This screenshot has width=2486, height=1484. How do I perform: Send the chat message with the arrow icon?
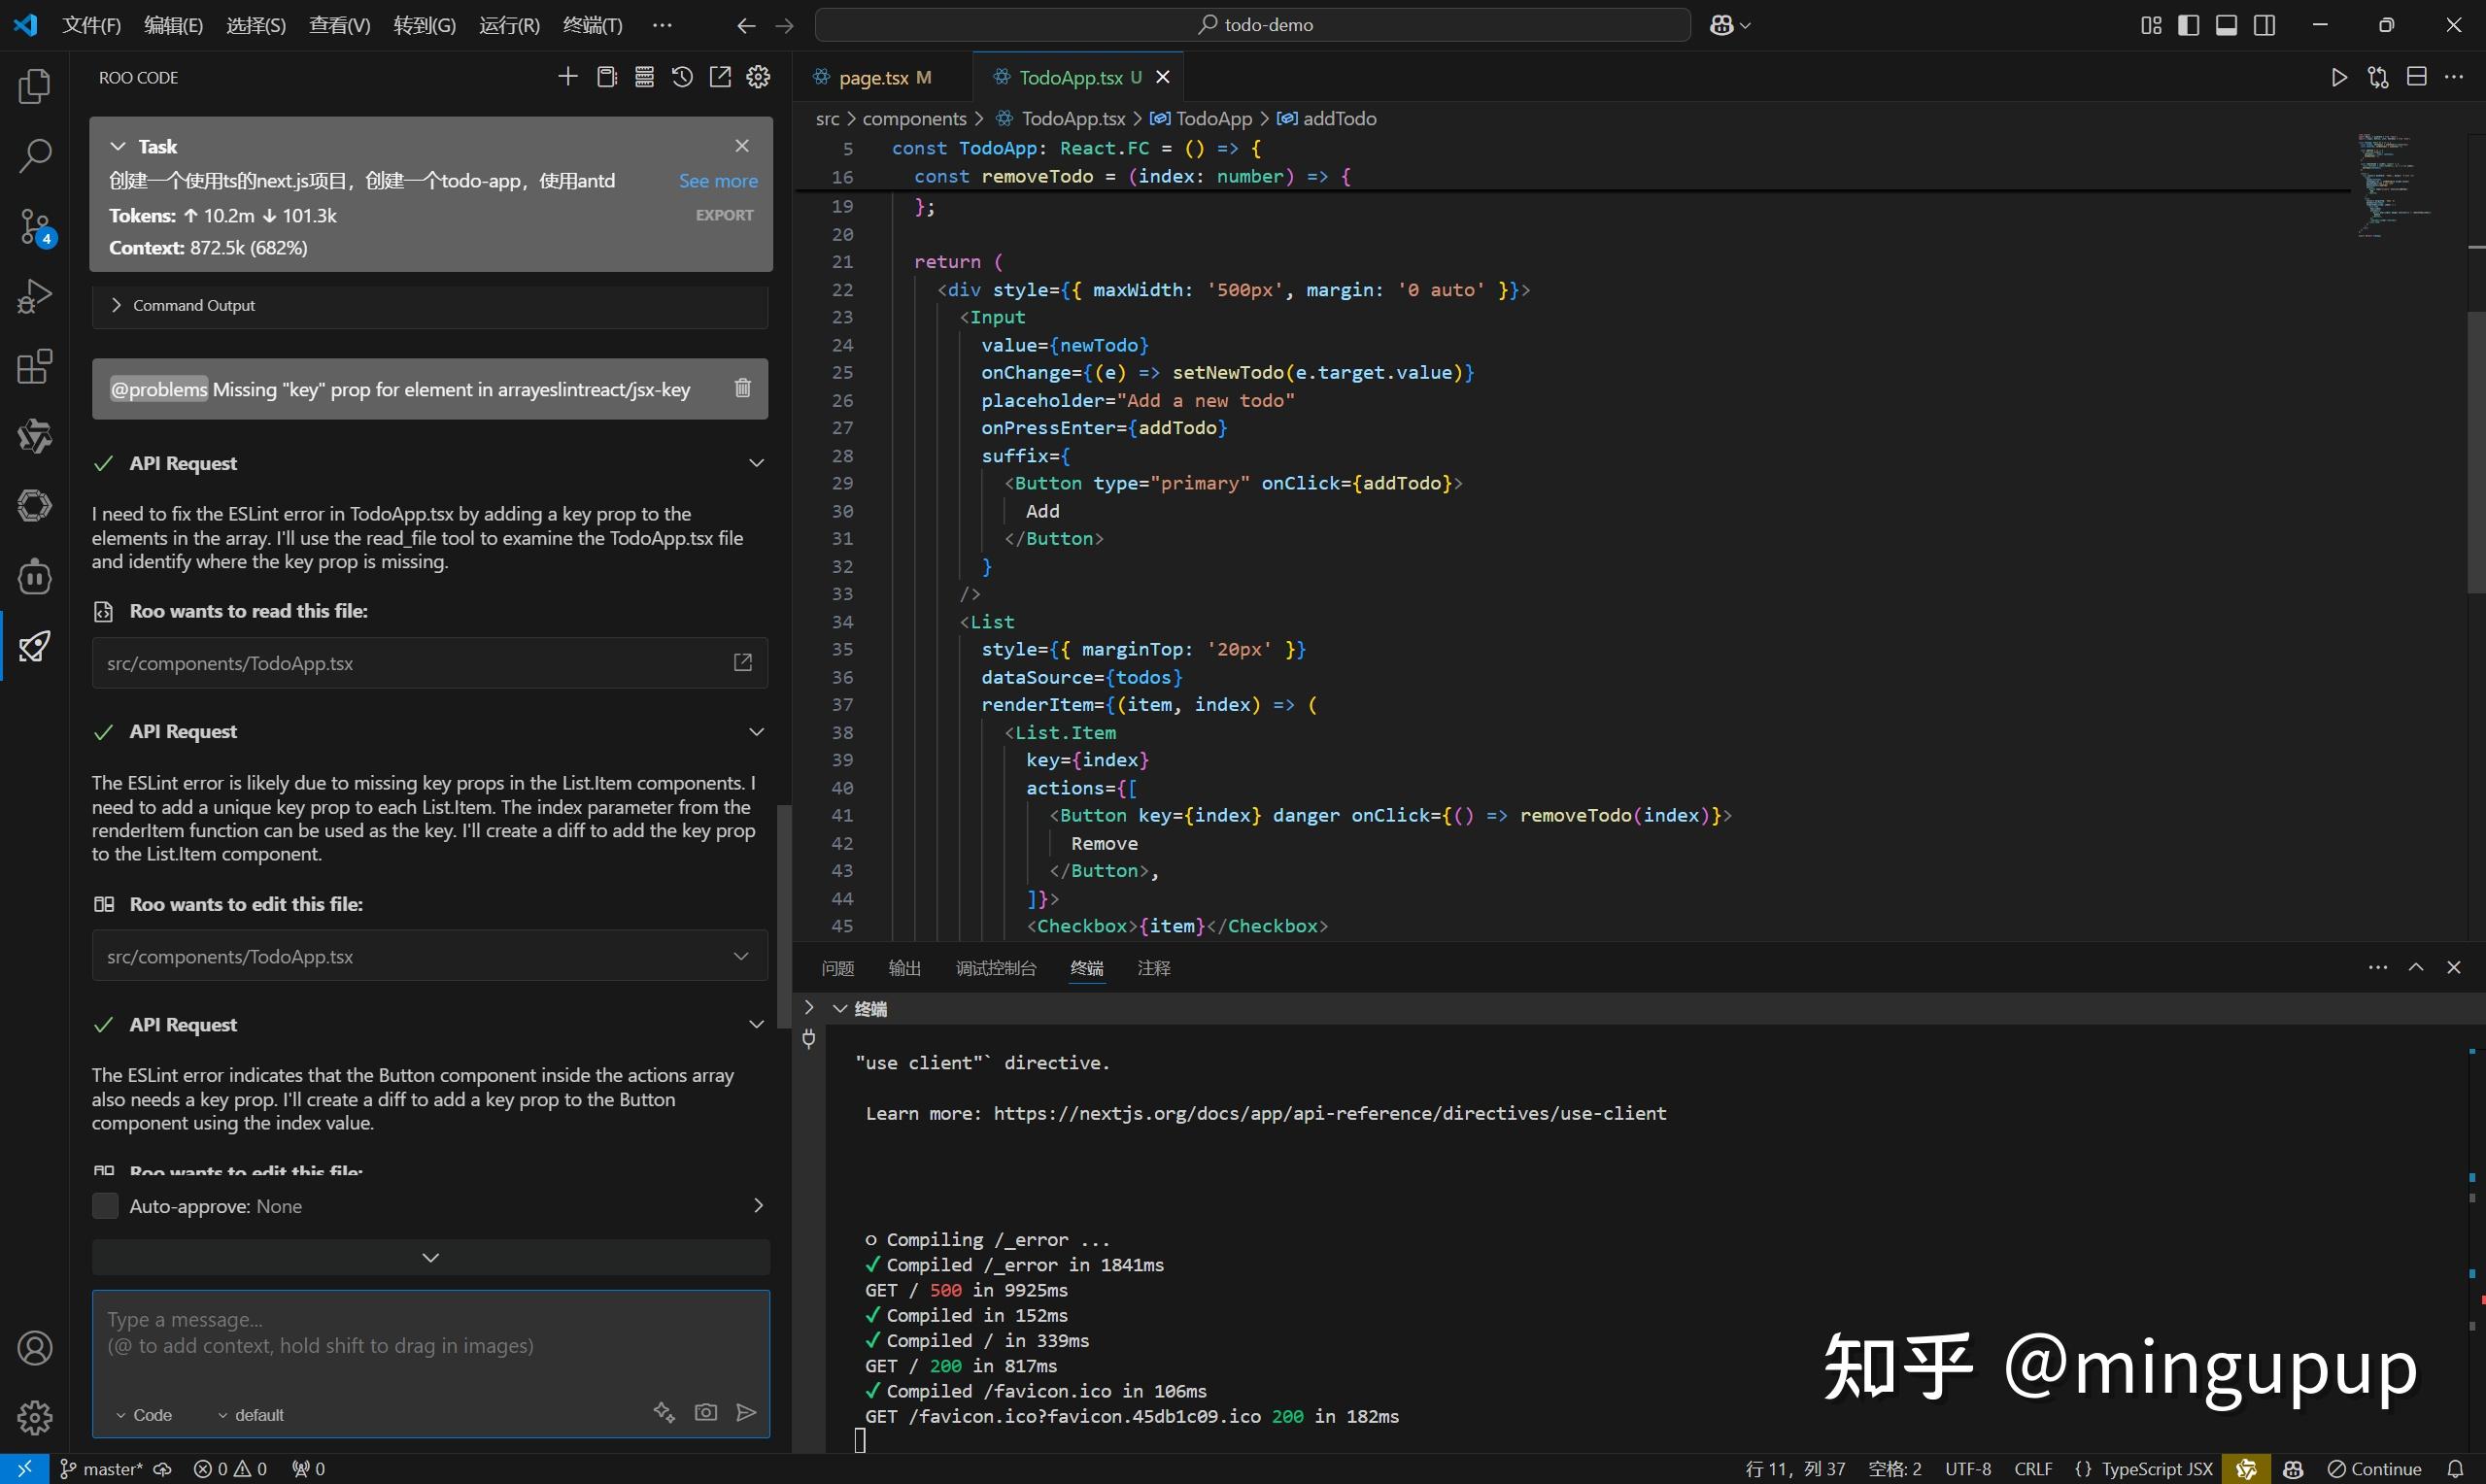pyautogui.click(x=746, y=1411)
